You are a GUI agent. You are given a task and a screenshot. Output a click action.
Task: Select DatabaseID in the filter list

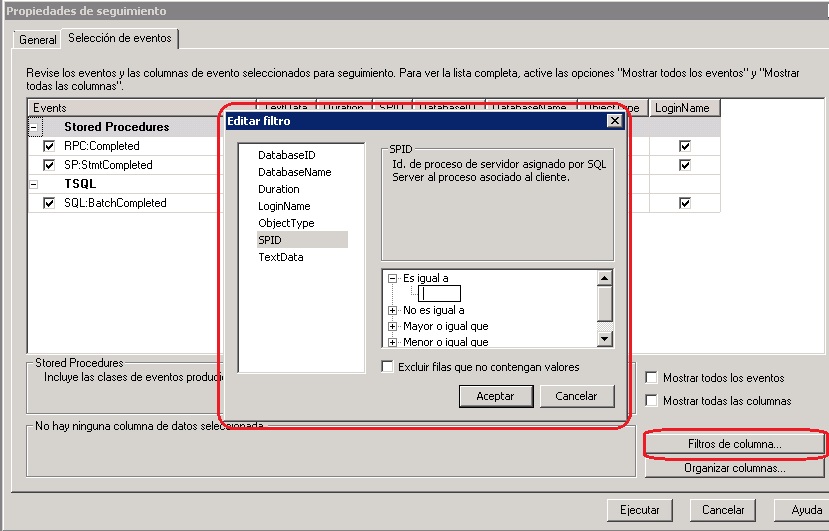[x=287, y=155]
